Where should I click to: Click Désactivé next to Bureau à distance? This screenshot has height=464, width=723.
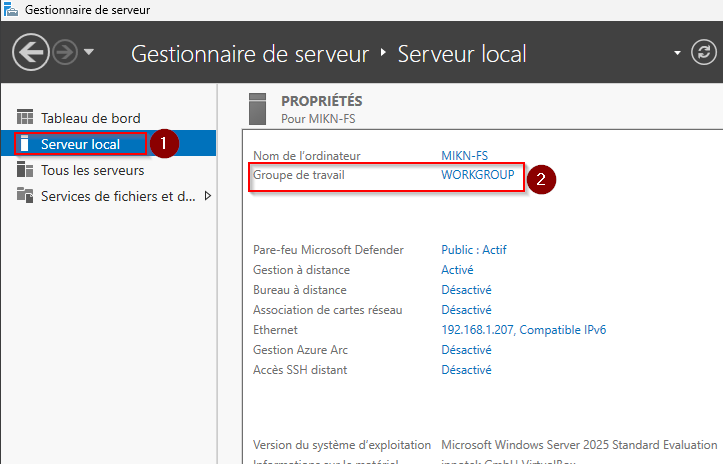tap(466, 290)
